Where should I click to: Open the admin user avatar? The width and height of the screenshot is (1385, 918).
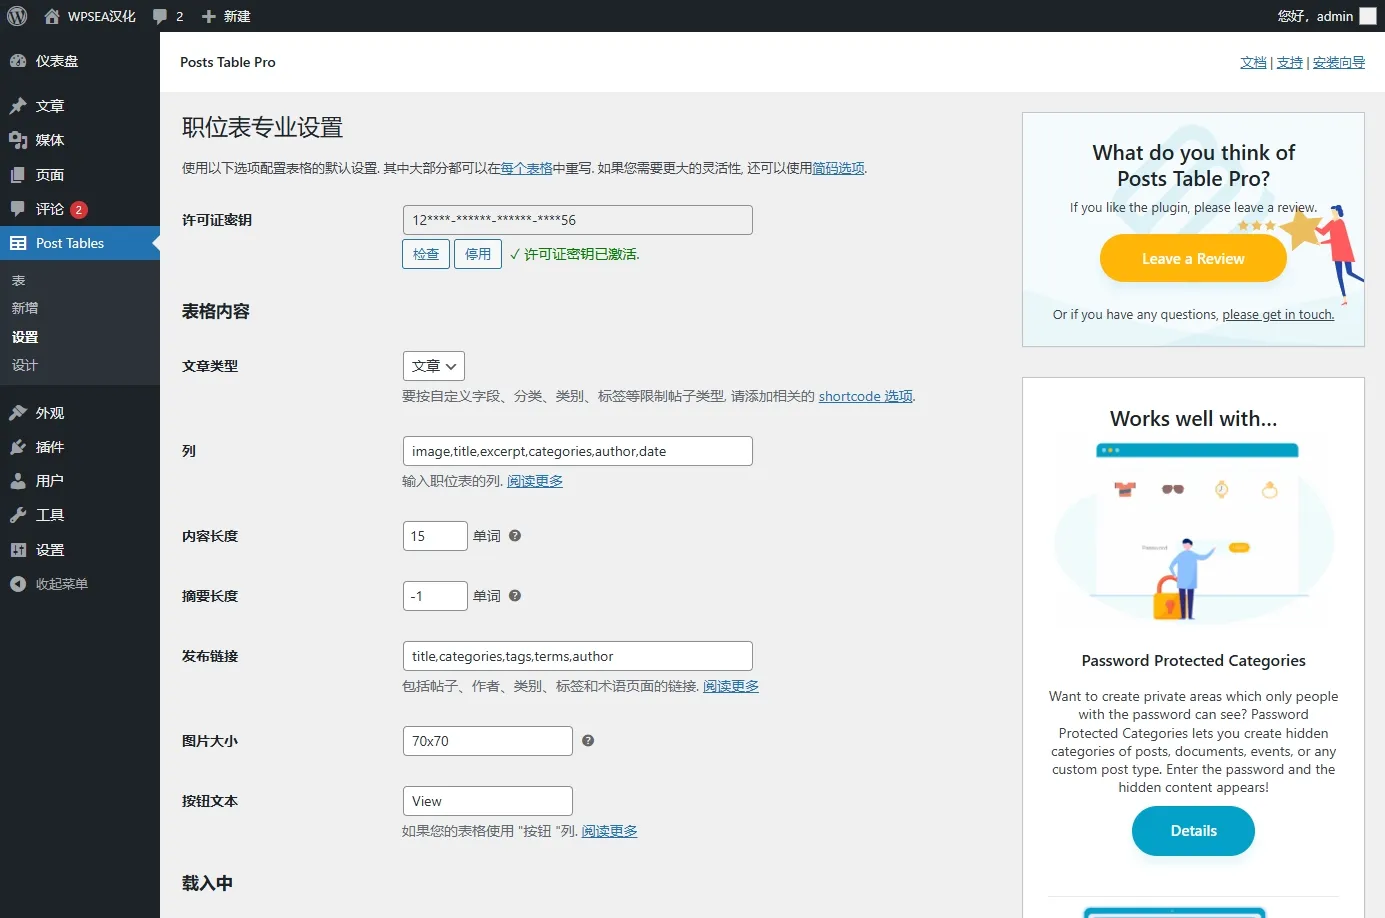click(x=1368, y=16)
